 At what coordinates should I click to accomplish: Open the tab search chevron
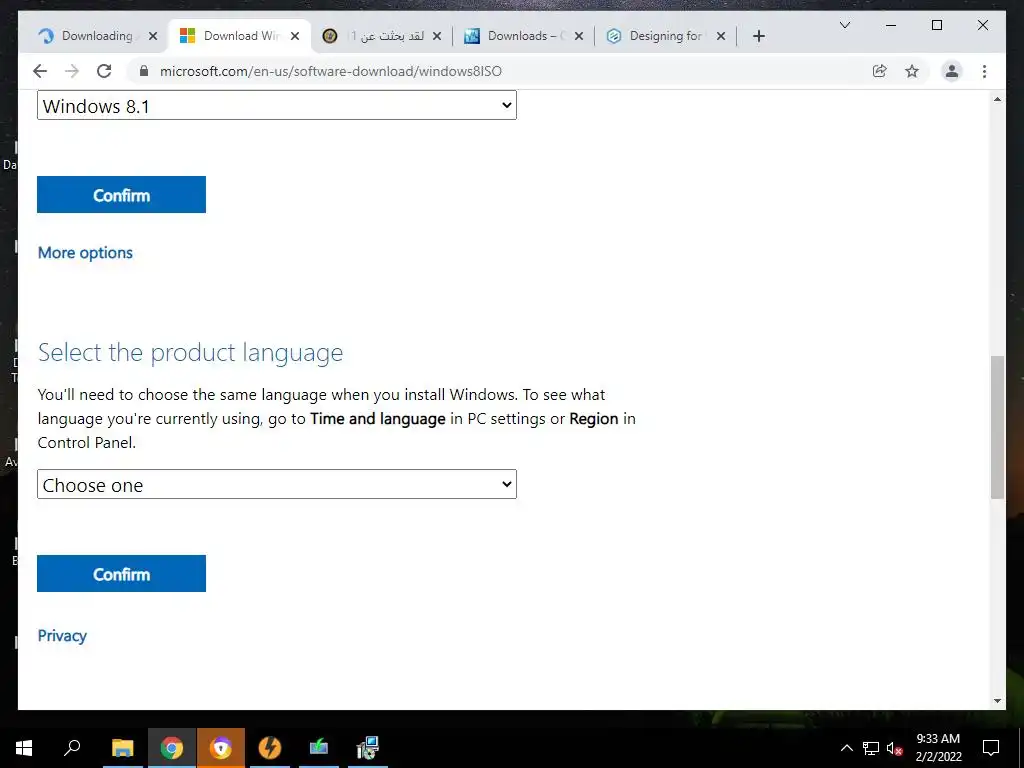(x=844, y=25)
